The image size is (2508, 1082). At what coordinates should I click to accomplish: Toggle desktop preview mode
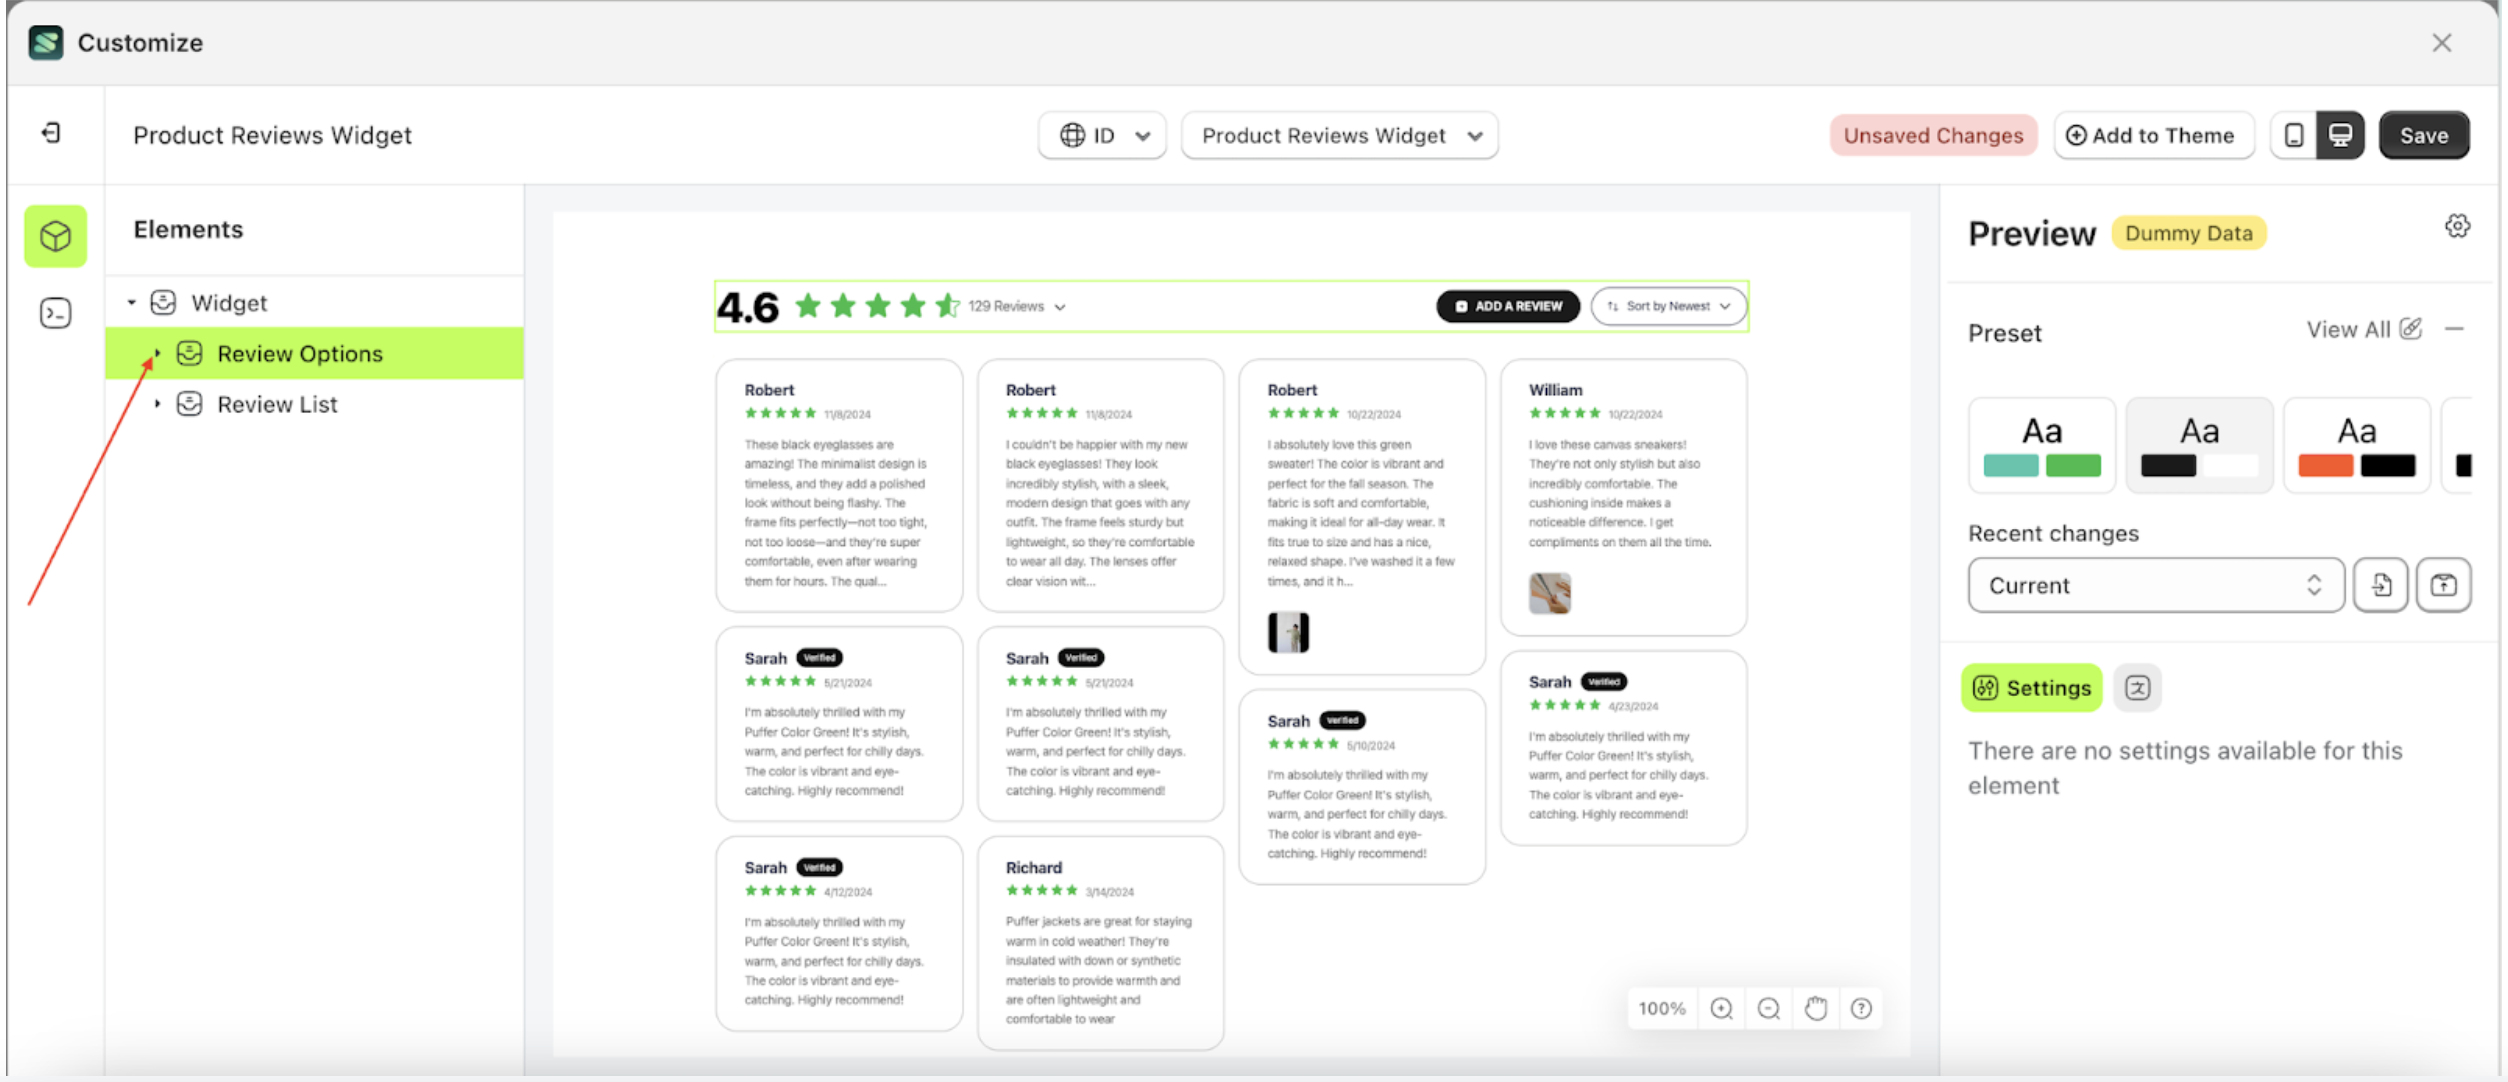(2341, 135)
